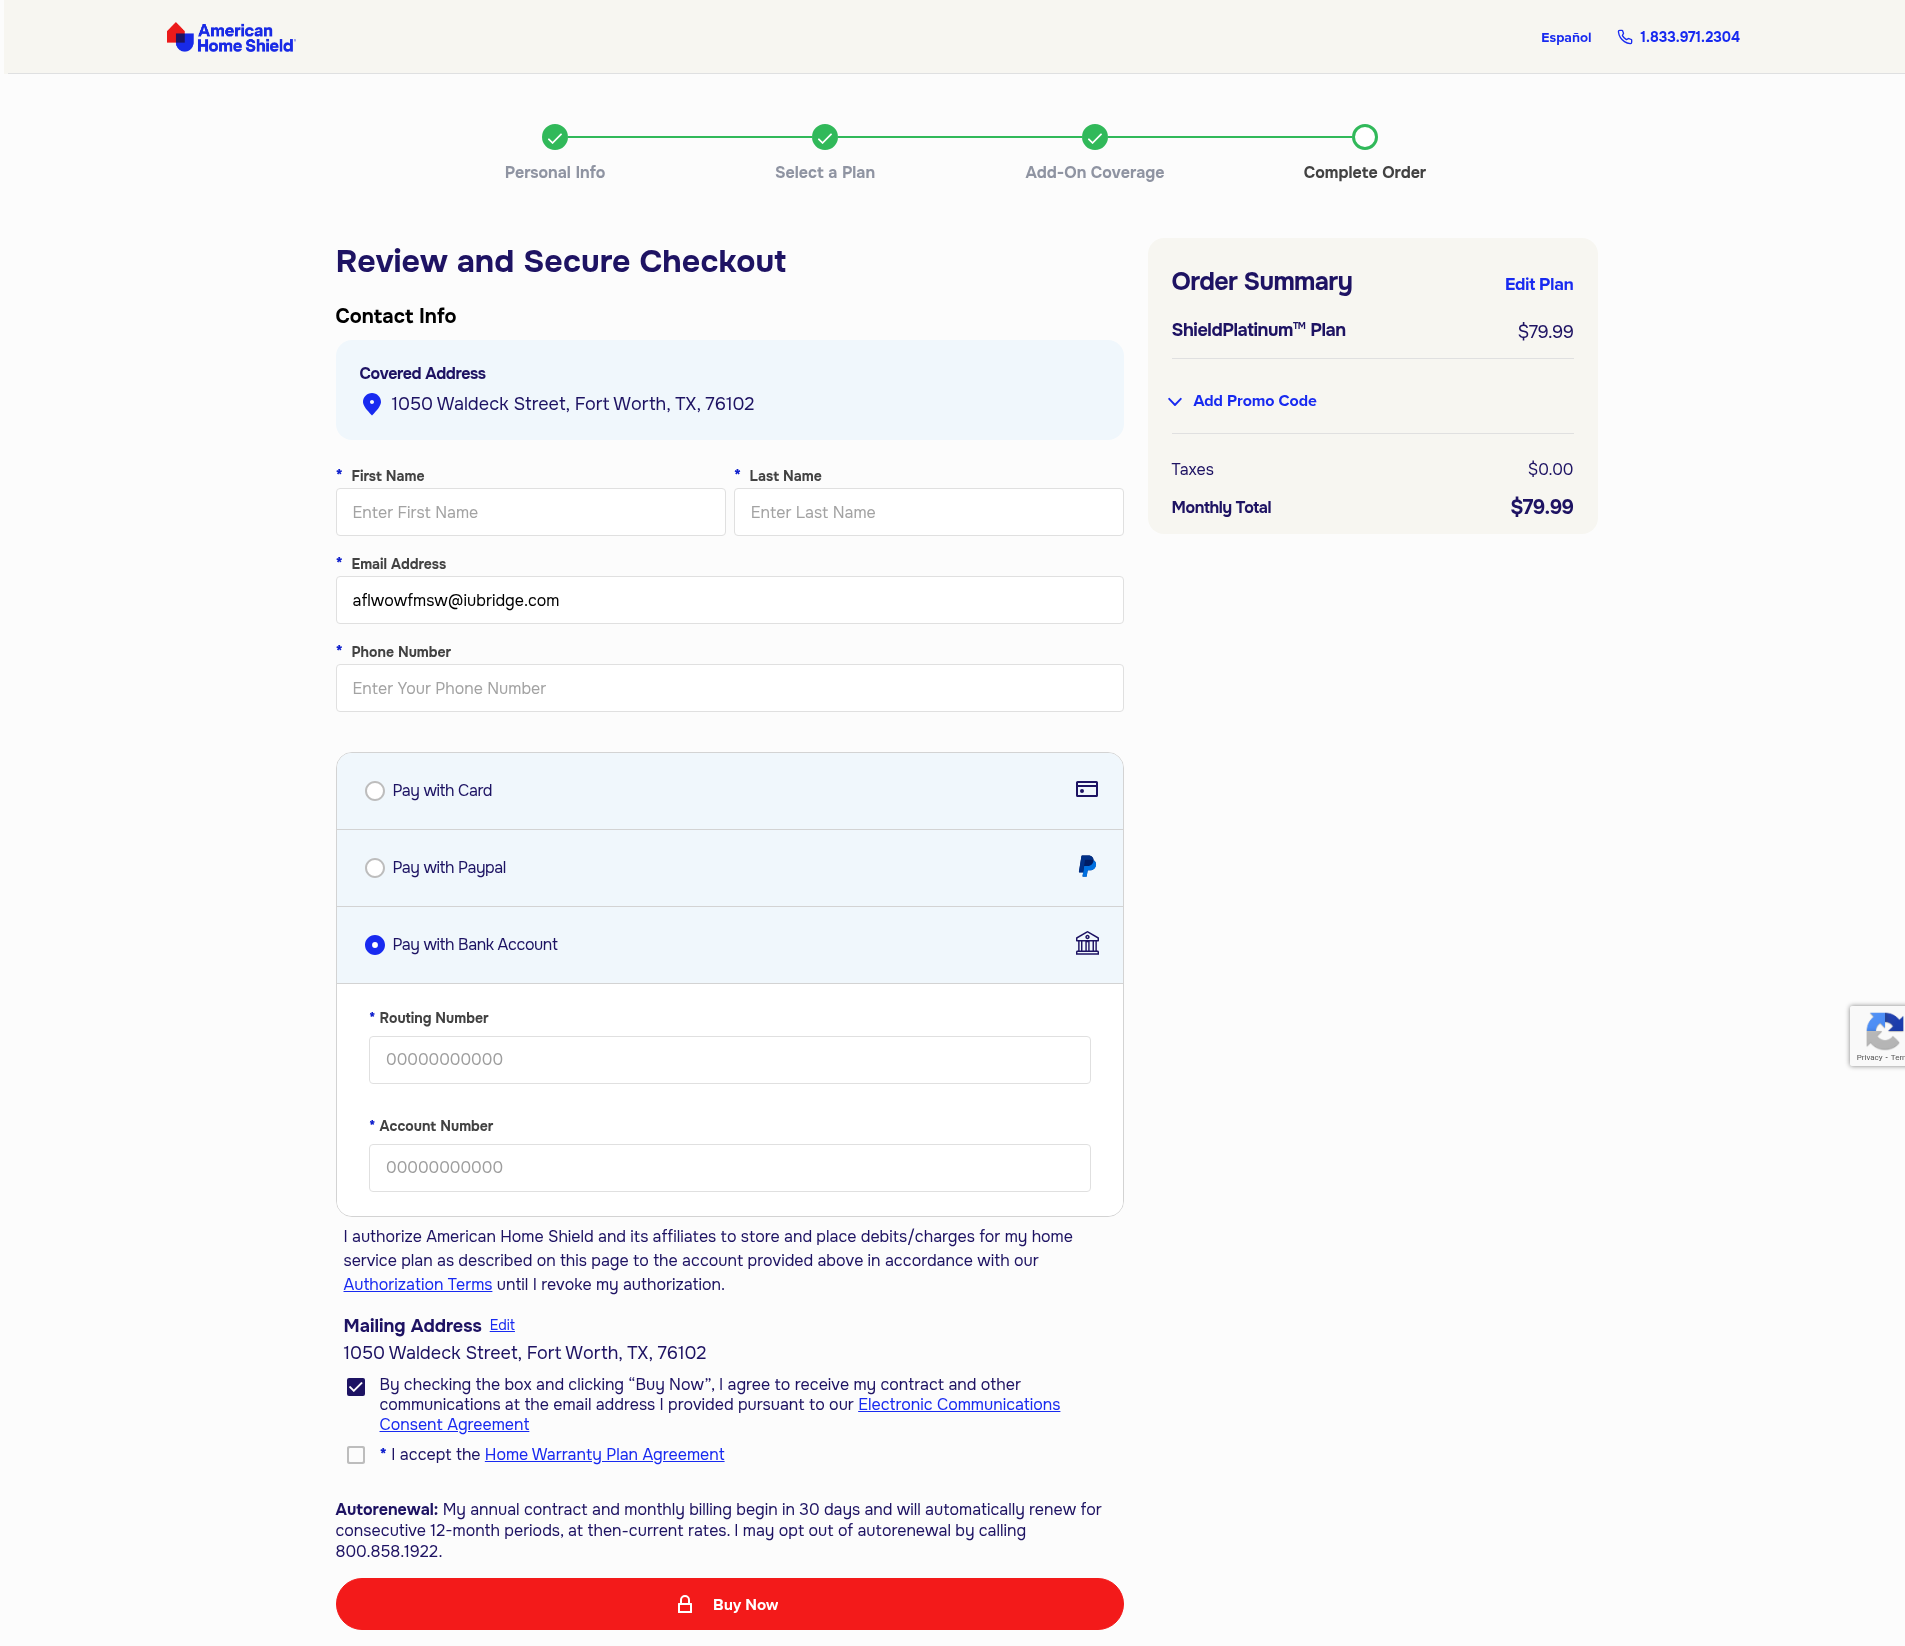Switch language to Español
Screen dimensions: 1905x1646
point(1565,38)
